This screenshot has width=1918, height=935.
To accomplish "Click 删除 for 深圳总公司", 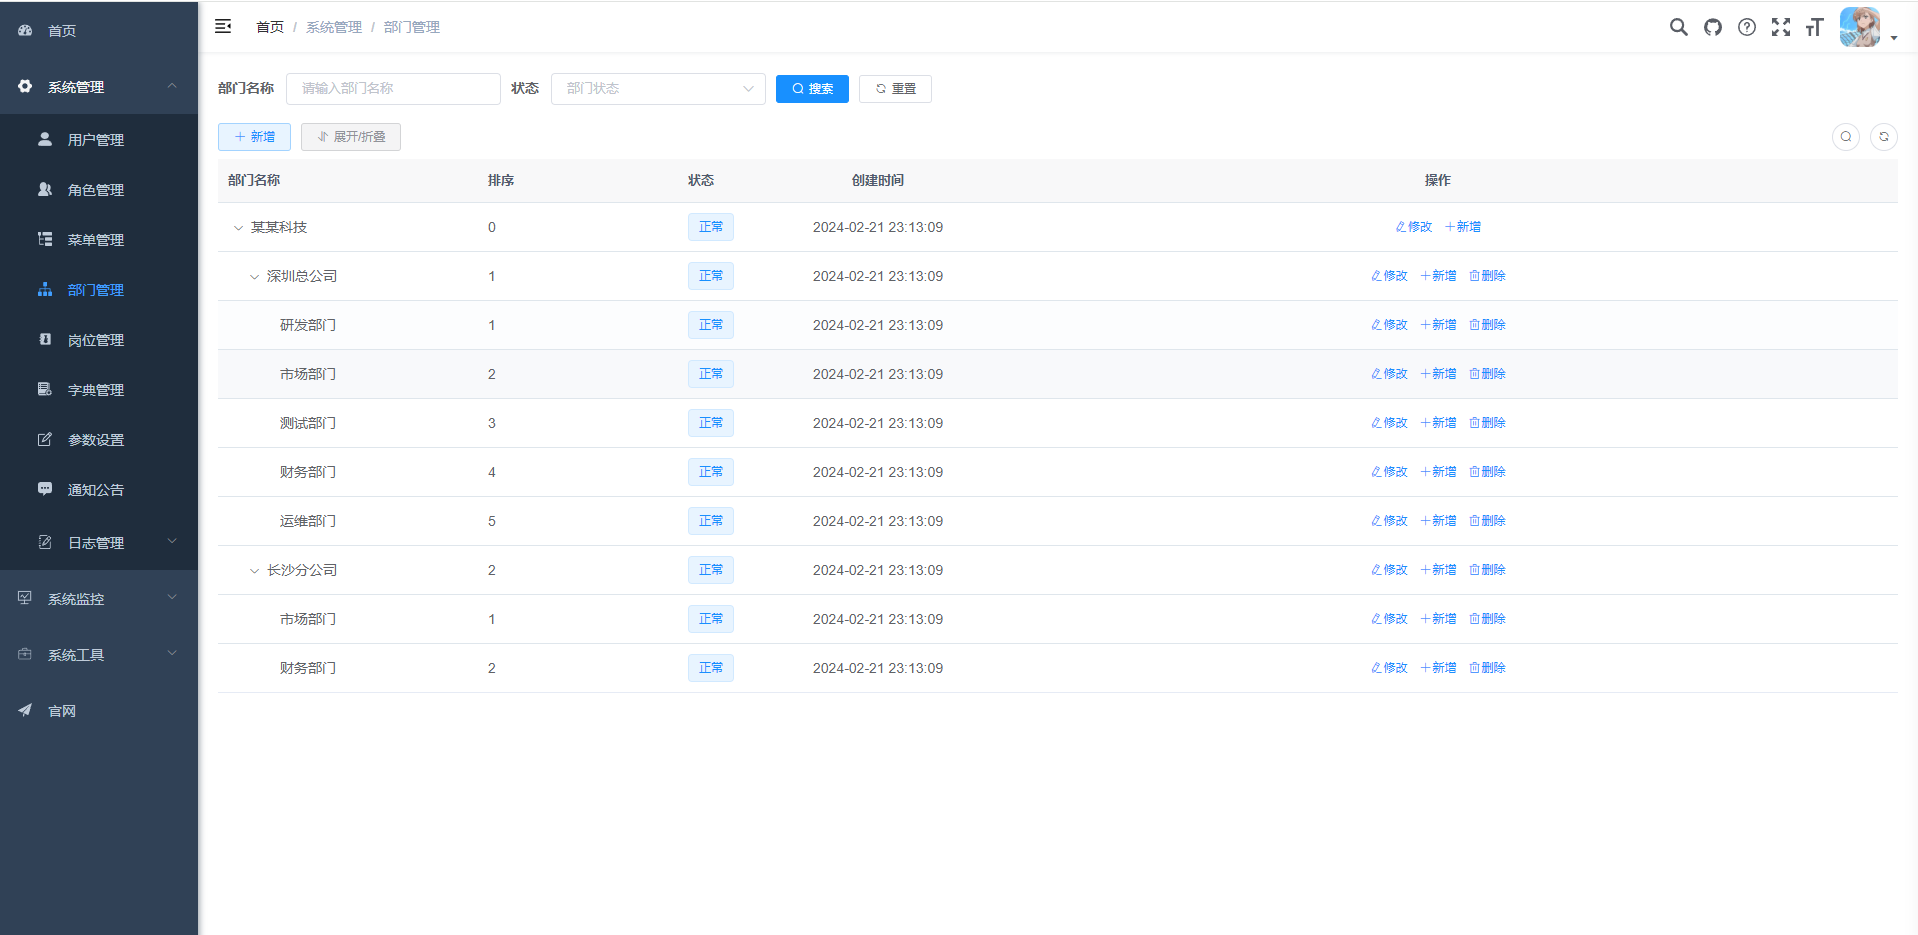I will pos(1487,276).
